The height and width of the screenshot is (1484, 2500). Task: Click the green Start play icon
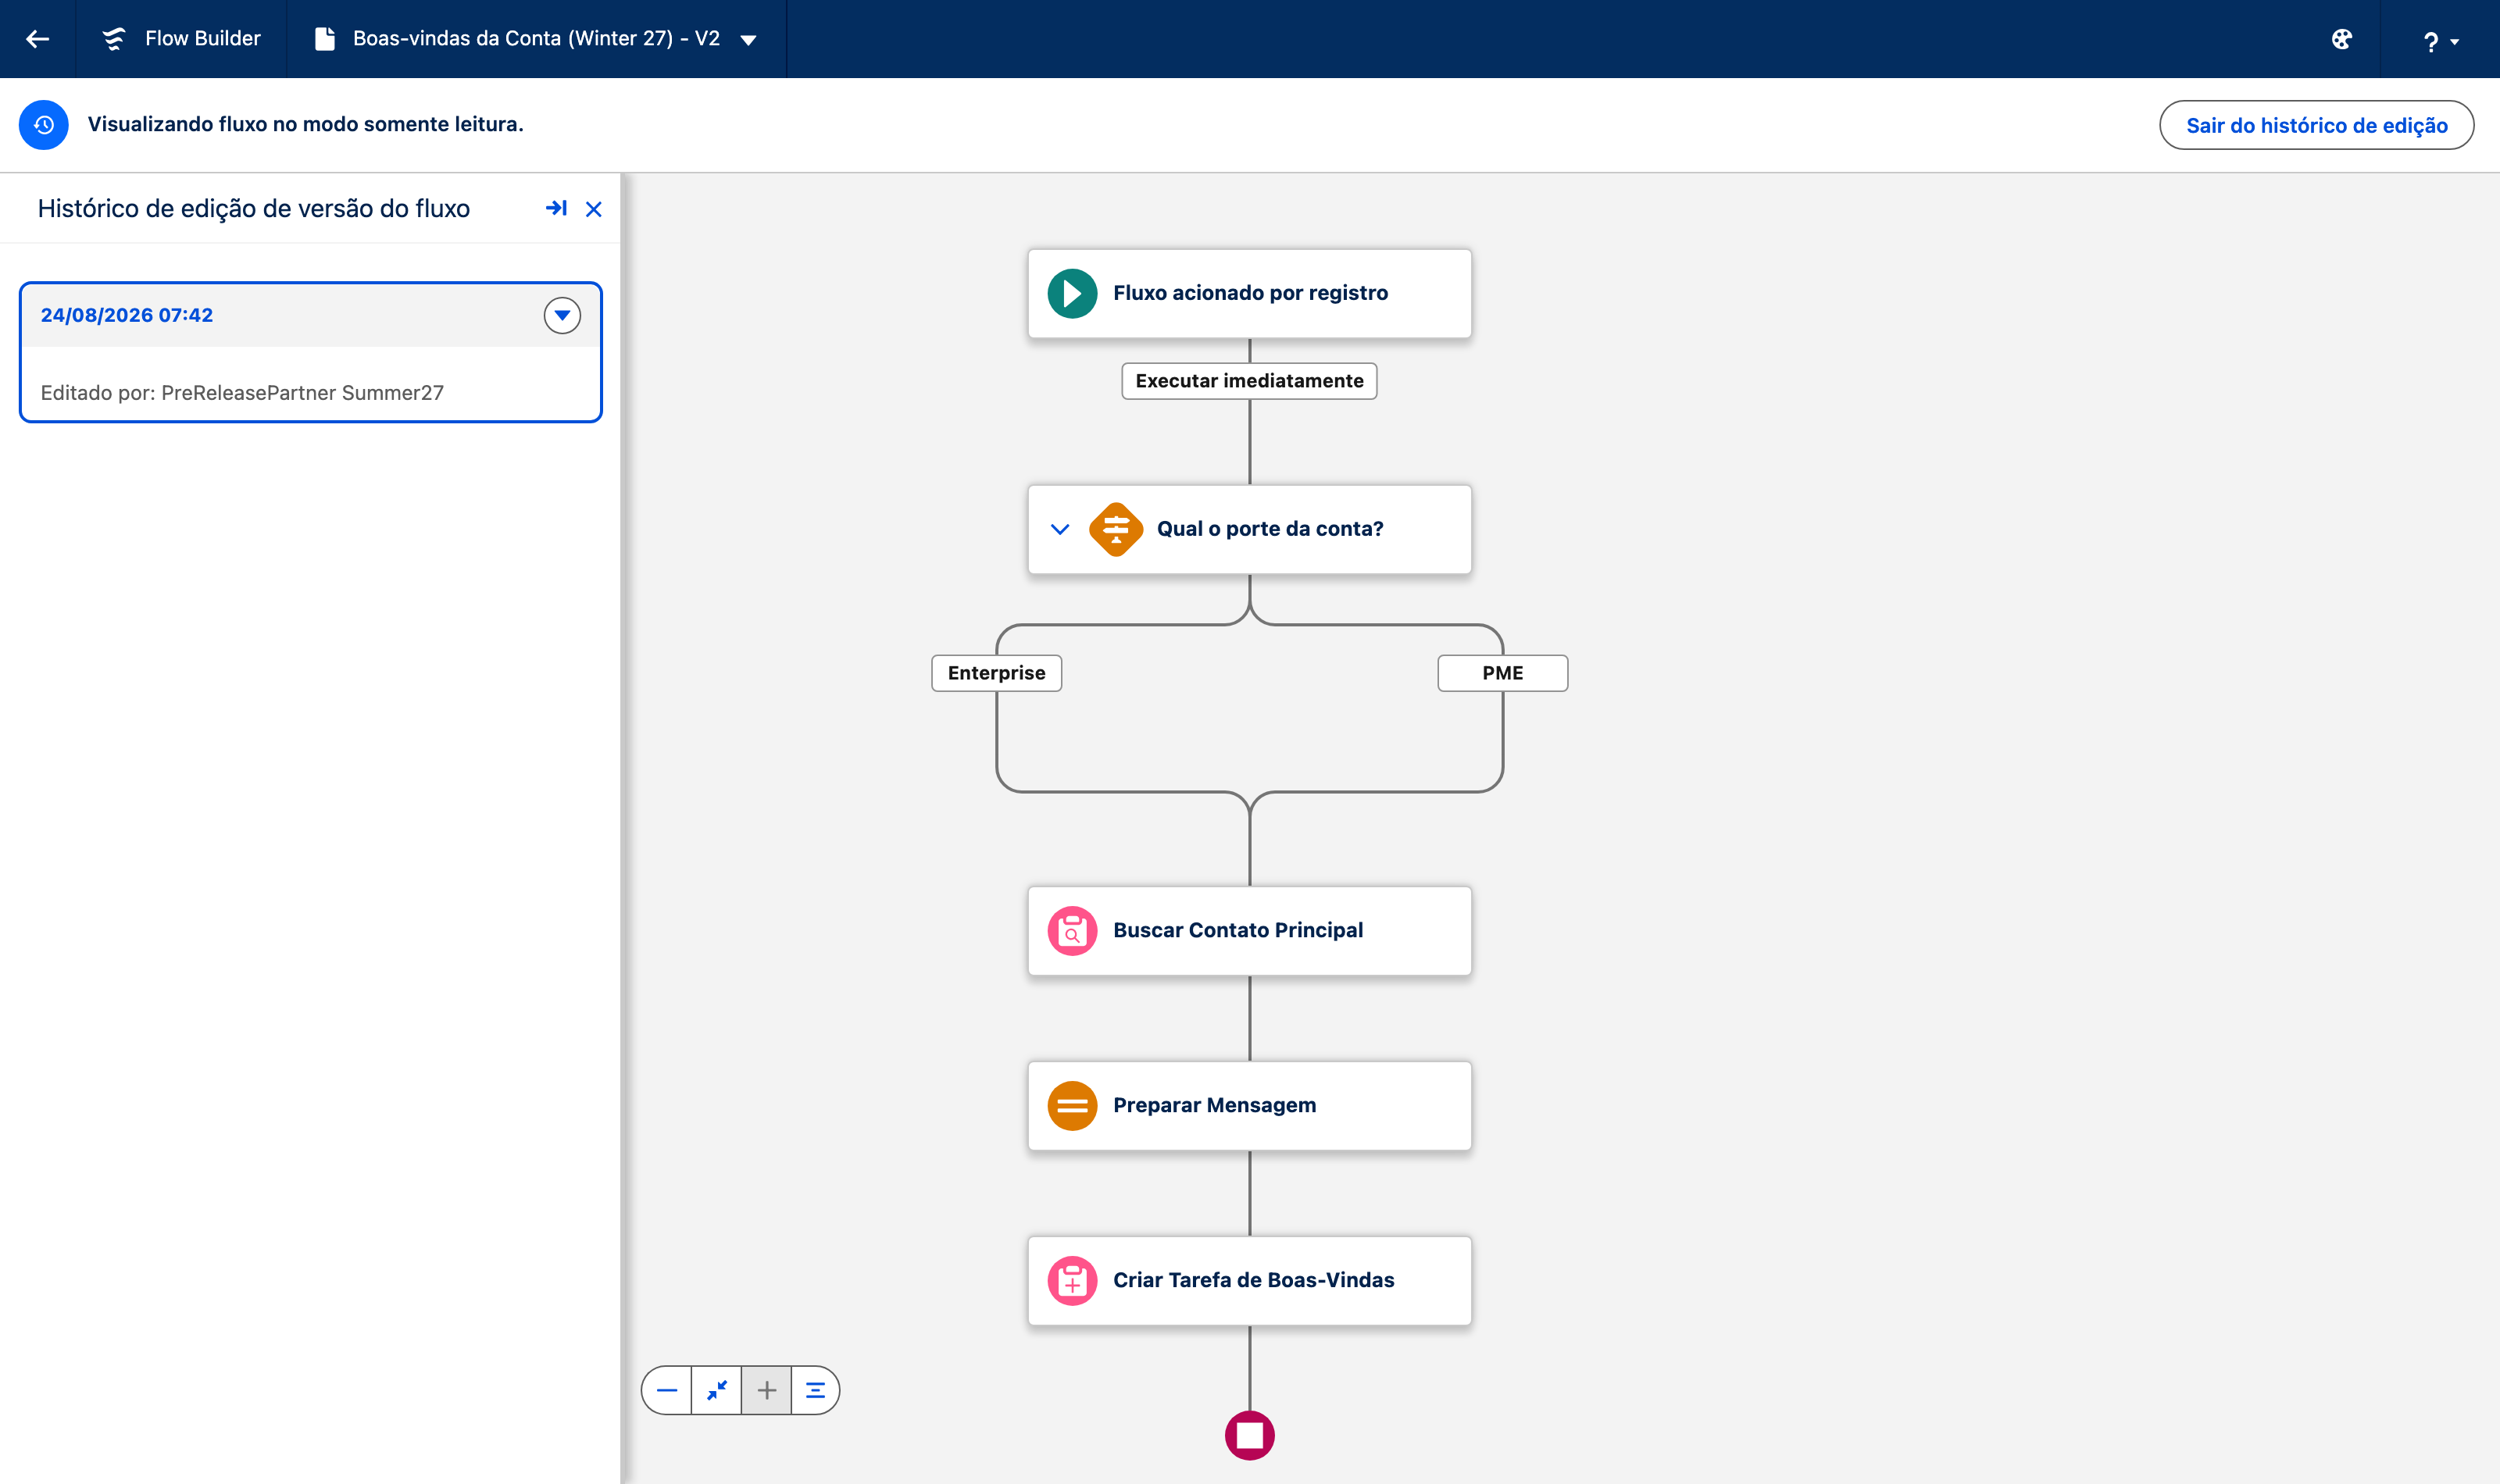point(1072,293)
